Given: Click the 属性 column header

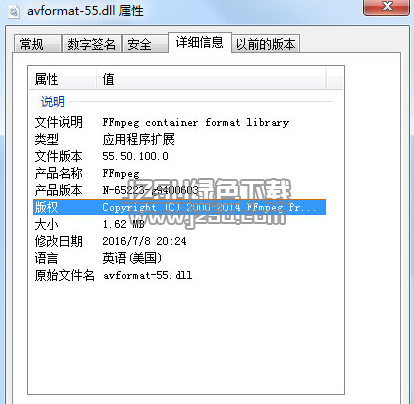Looking at the screenshot, I should point(63,79).
